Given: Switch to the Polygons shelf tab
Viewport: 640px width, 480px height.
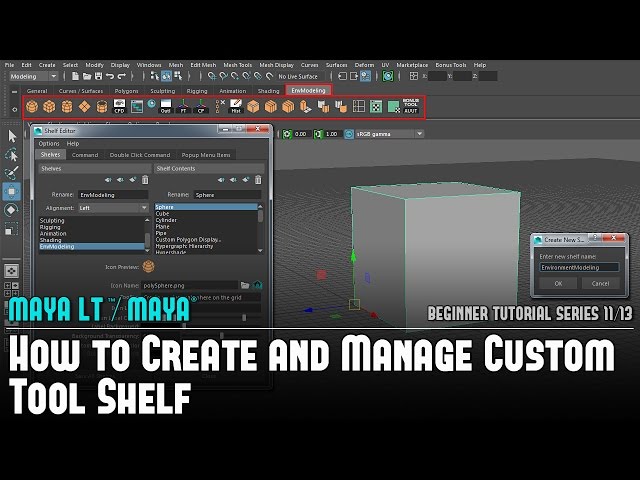Looking at the screenshot, I should point(126,91).
